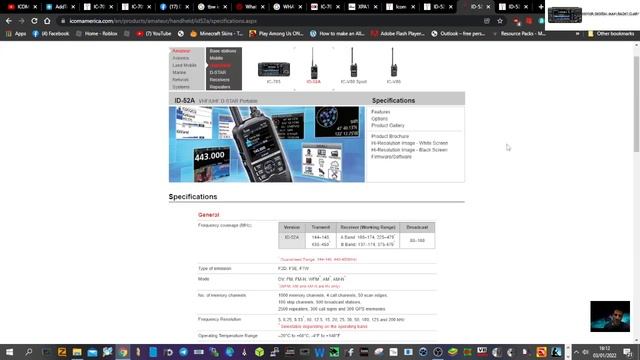This screenshot has width=640, height=360.
Task: Open D-STAR submenu item
Action: click(x=218, y=72)
